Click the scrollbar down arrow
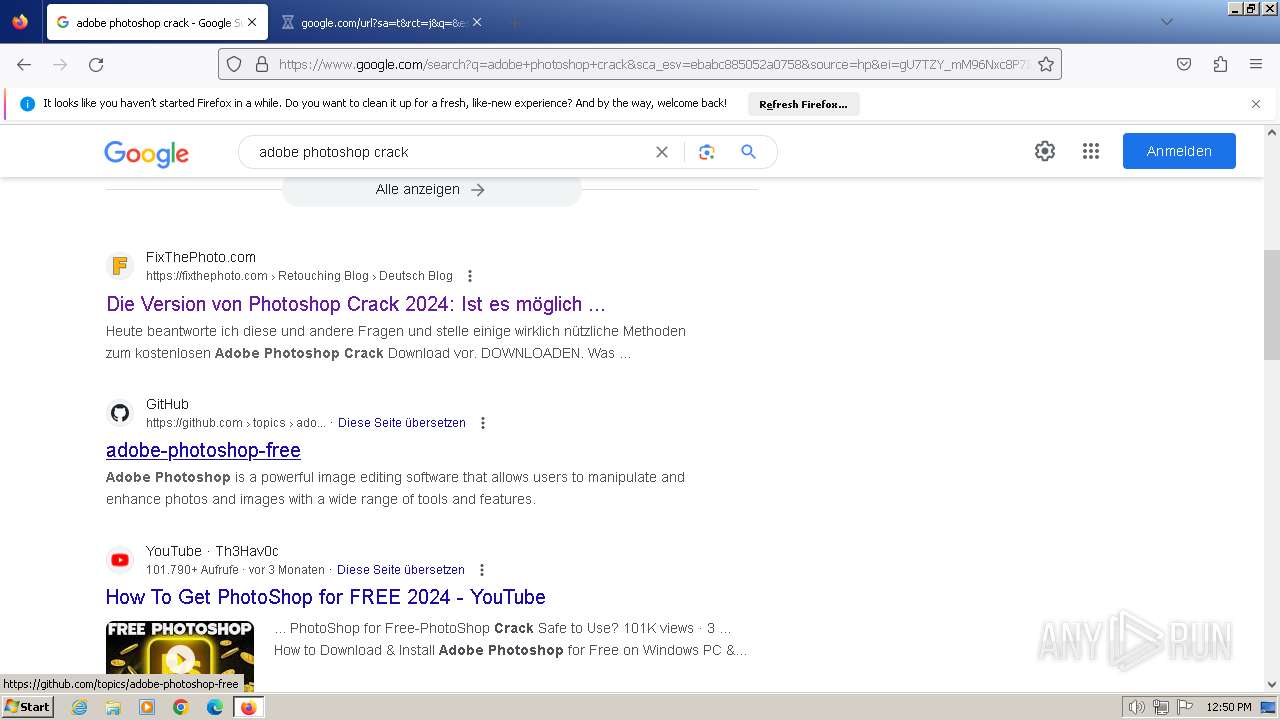The width and height of the screenshot is (1280, 720). coord(1272,685)
